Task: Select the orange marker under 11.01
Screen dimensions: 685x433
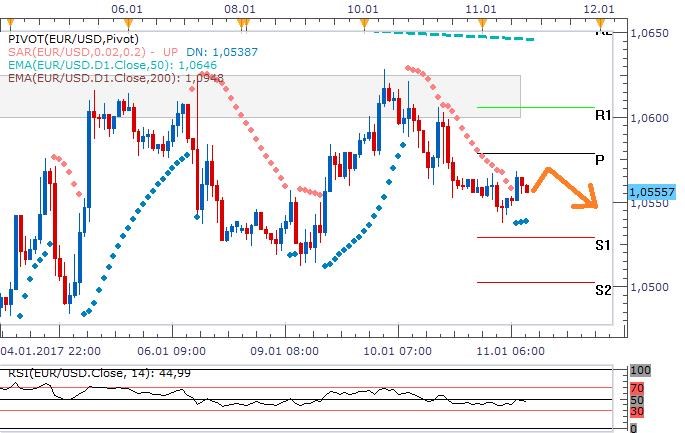Action: 481,21
